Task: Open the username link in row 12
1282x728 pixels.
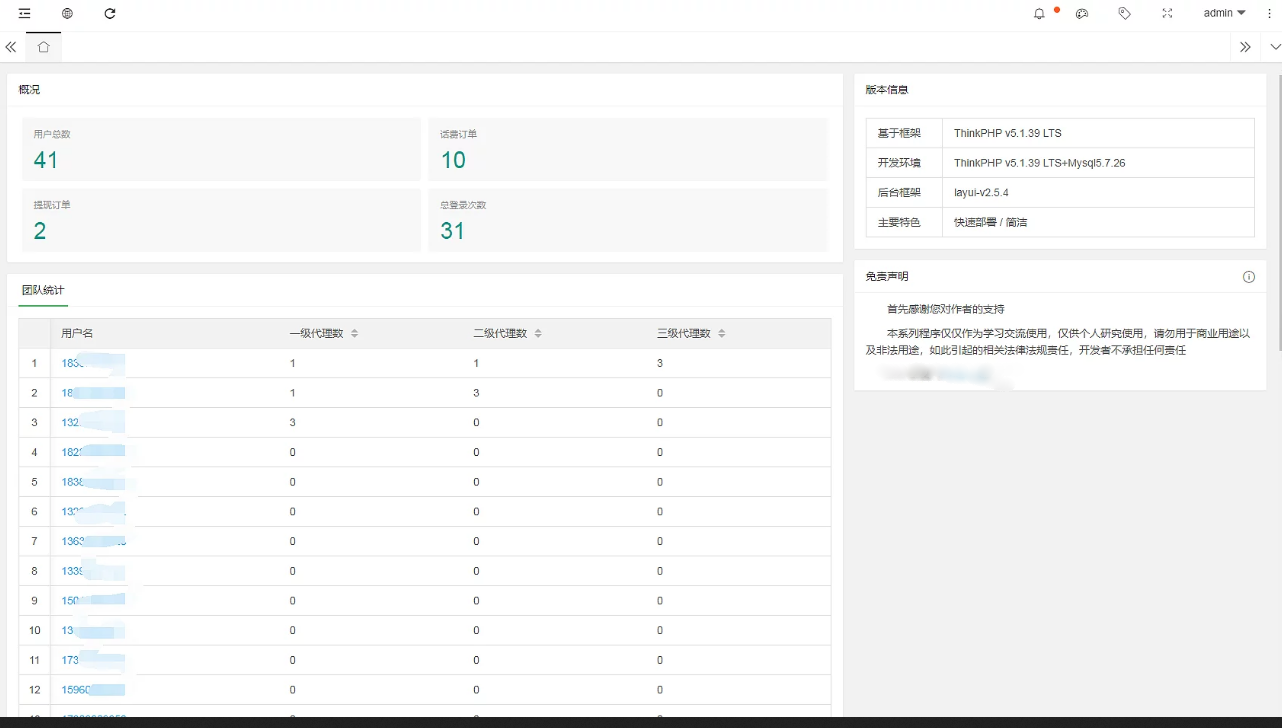Action: tap(92, 690)
